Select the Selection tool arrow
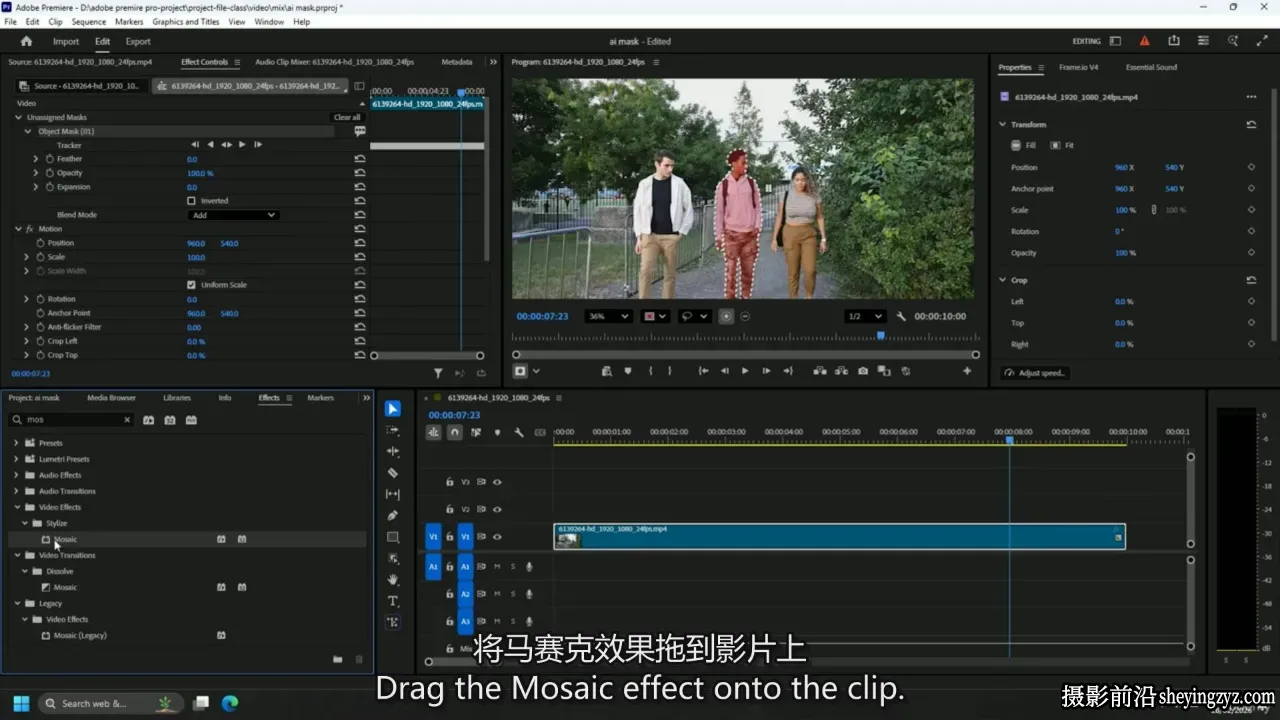The width and height of the screenshot is (1280, 720). point(393,409)
